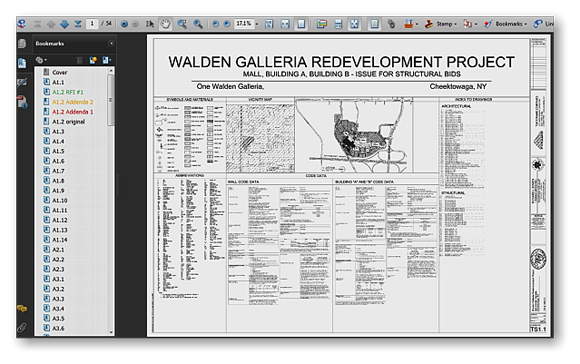
Task: Activate the Select tool cursor icon
Action: click(x=149, y=24)
